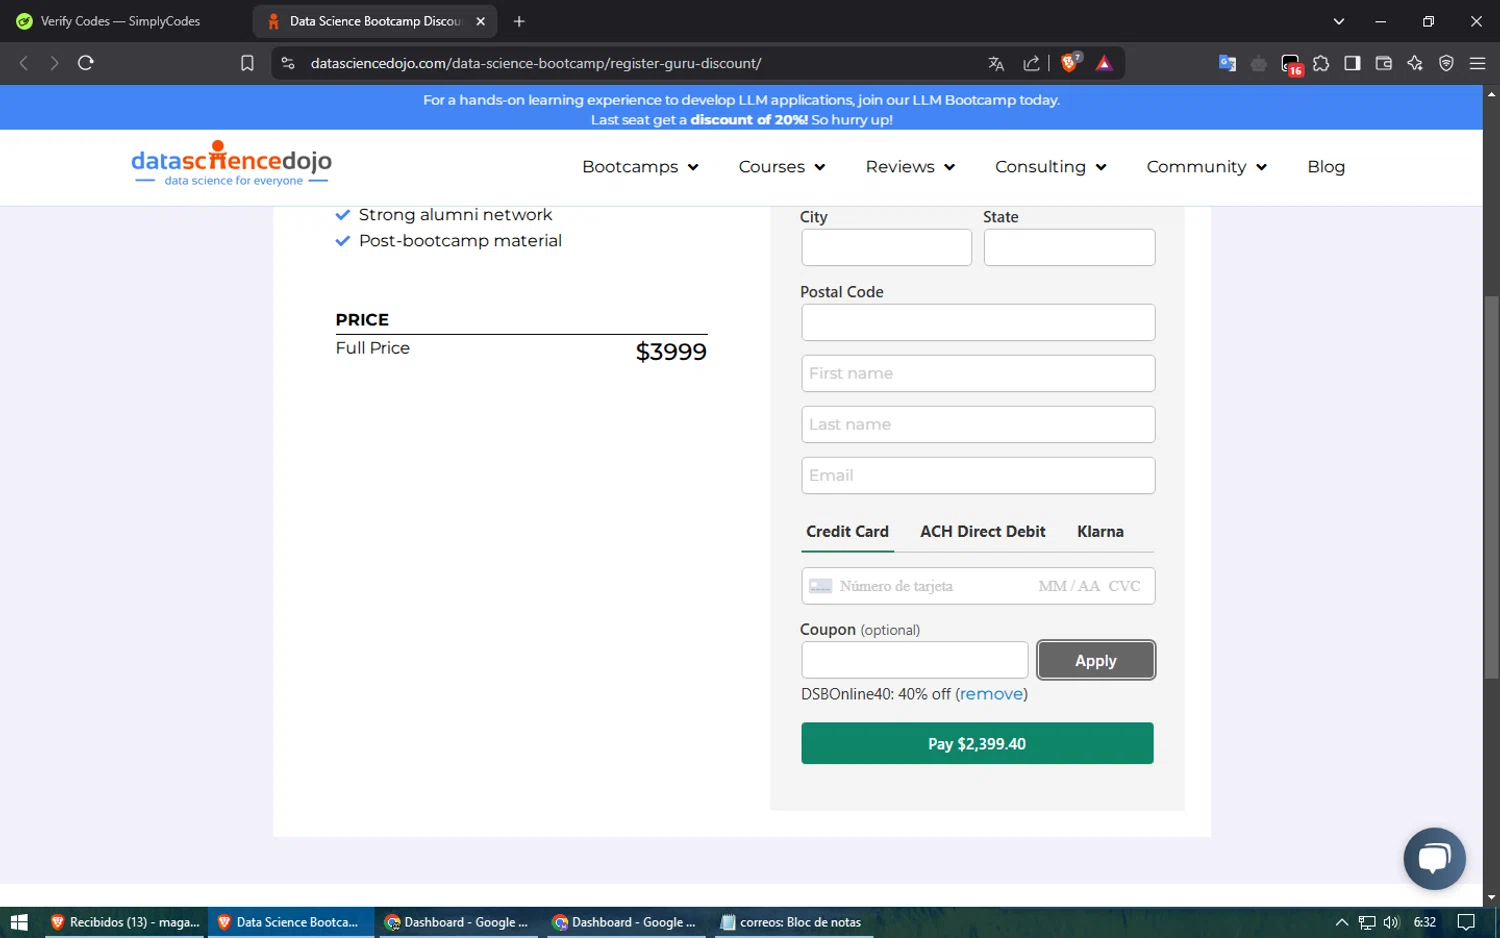This screenshot has height=938, width=1500.
Task: Select the ACH Direct Debit payment tab
Action: click(983, 532)
